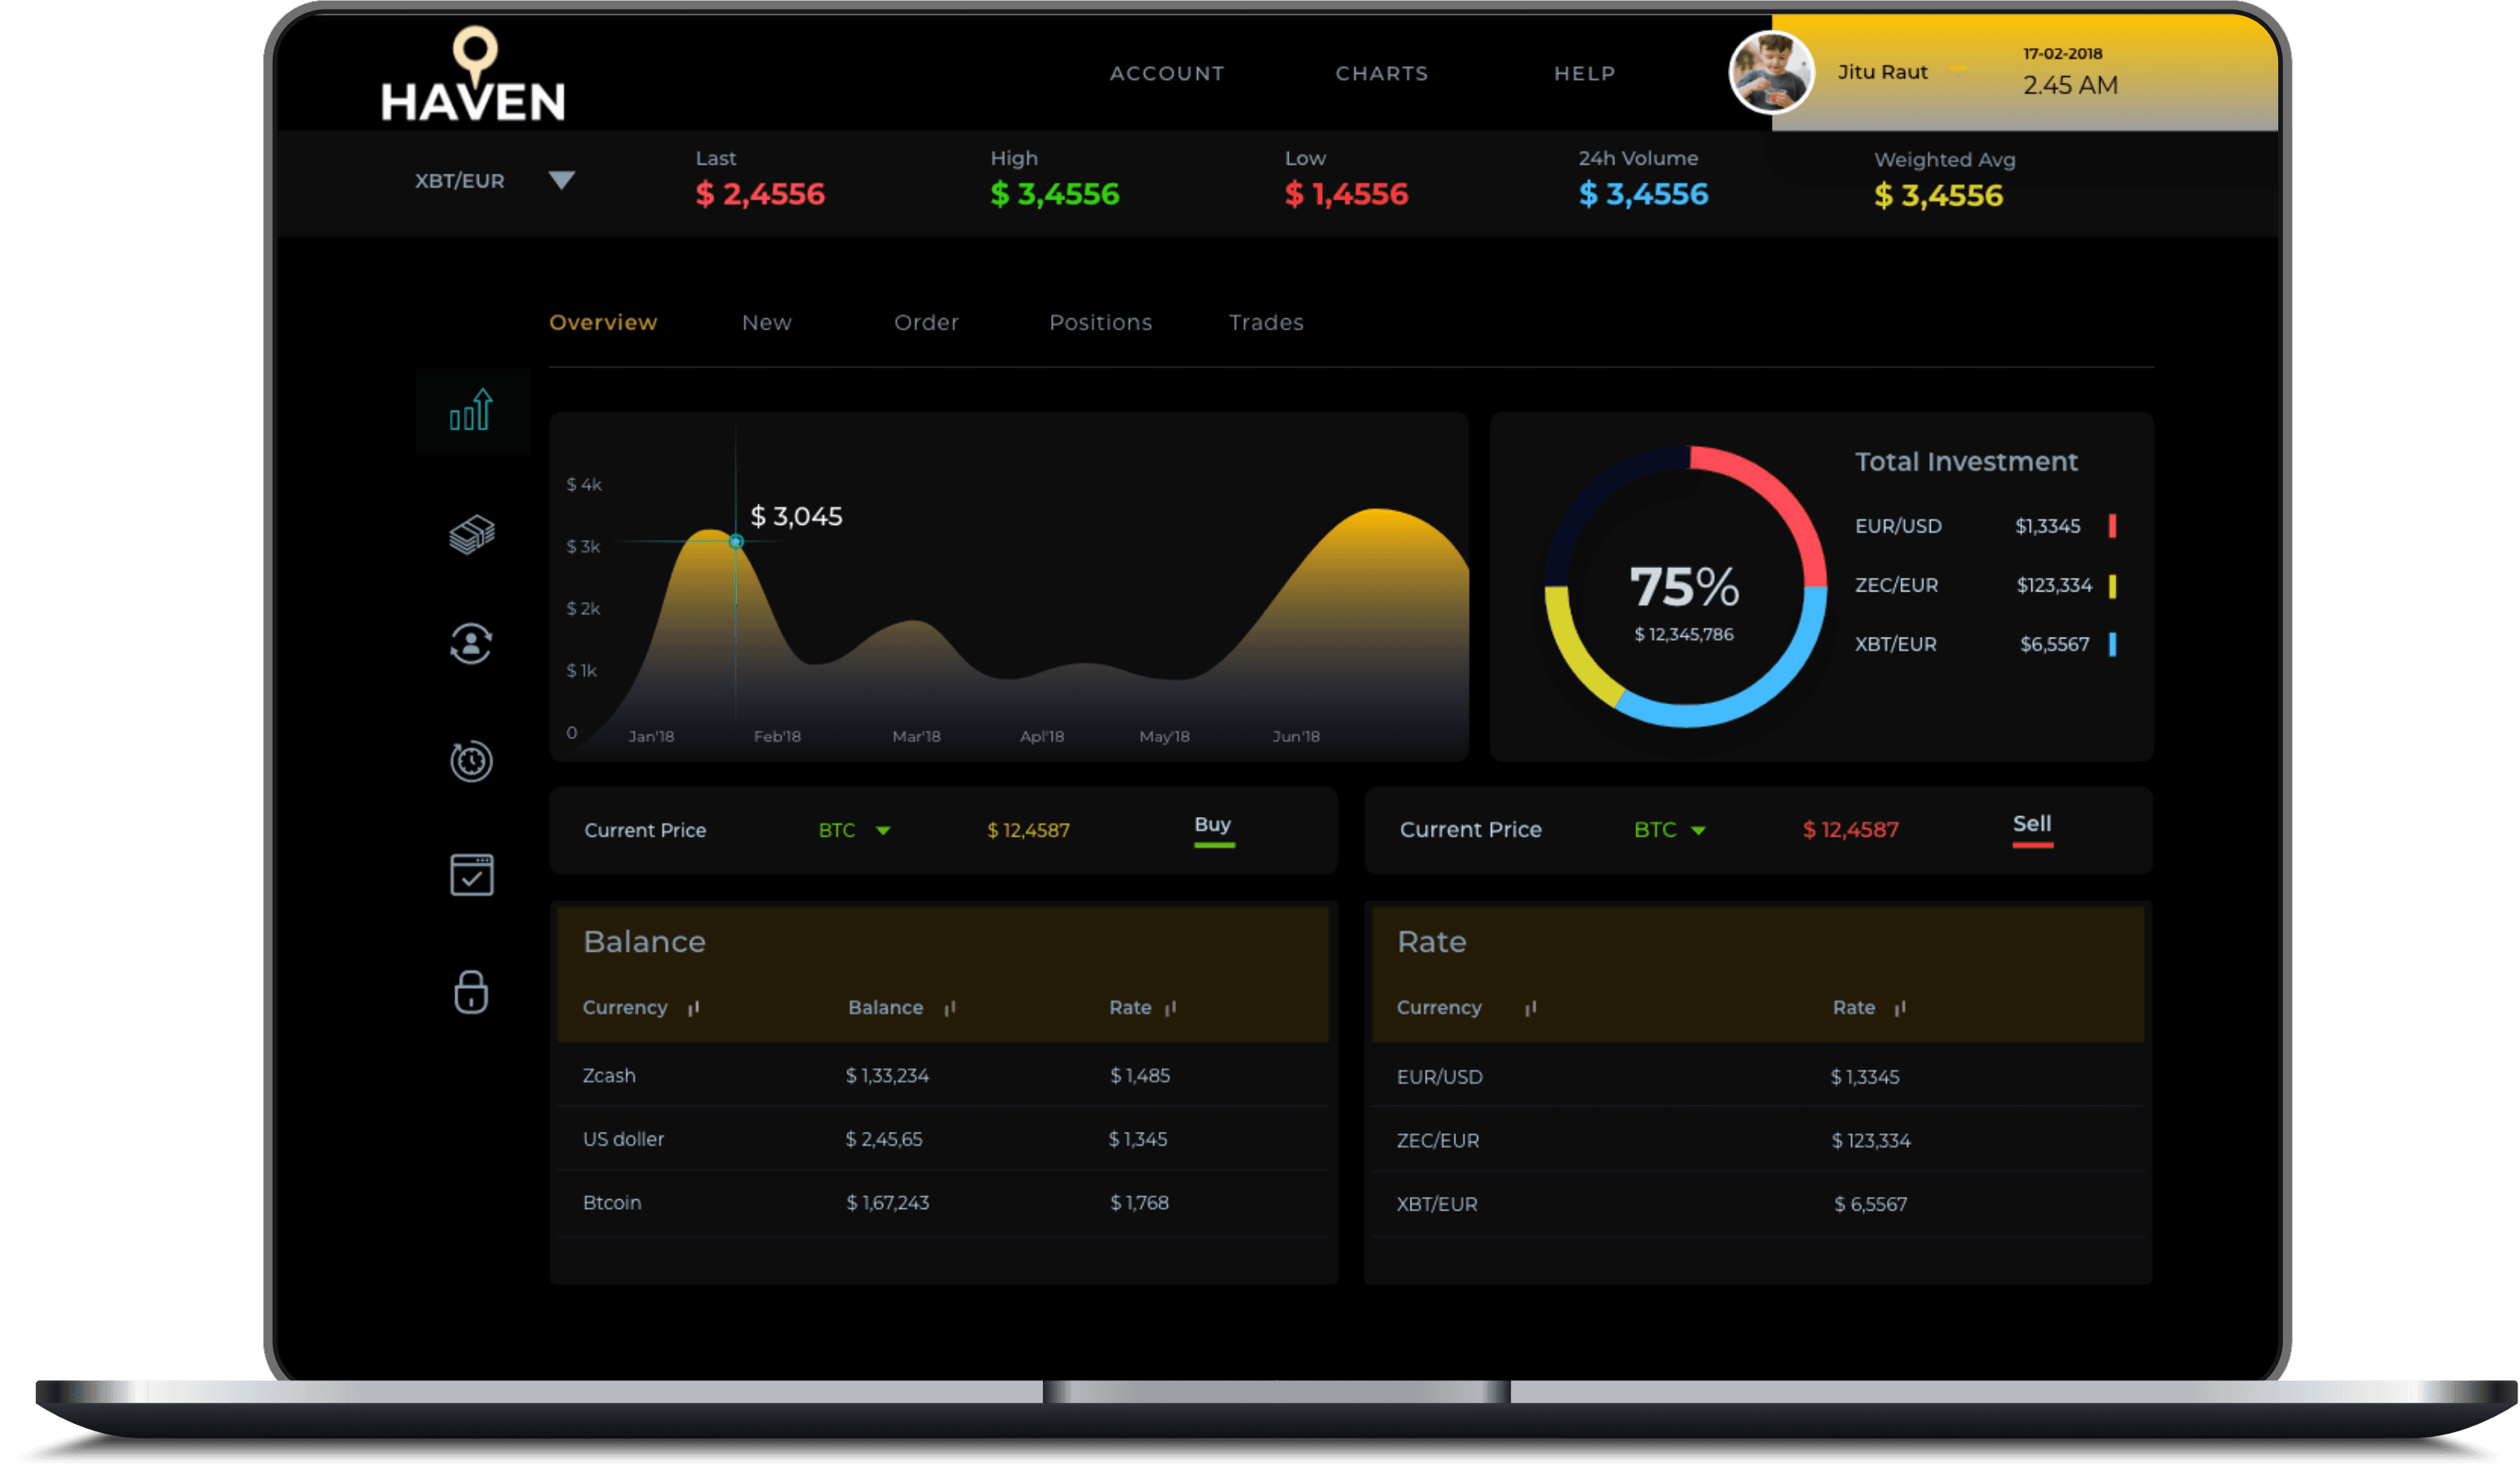This screenshot has height=1471, width=2520.
Task: Select the Zcash row in Balance table
Action: click(943, 1076)
